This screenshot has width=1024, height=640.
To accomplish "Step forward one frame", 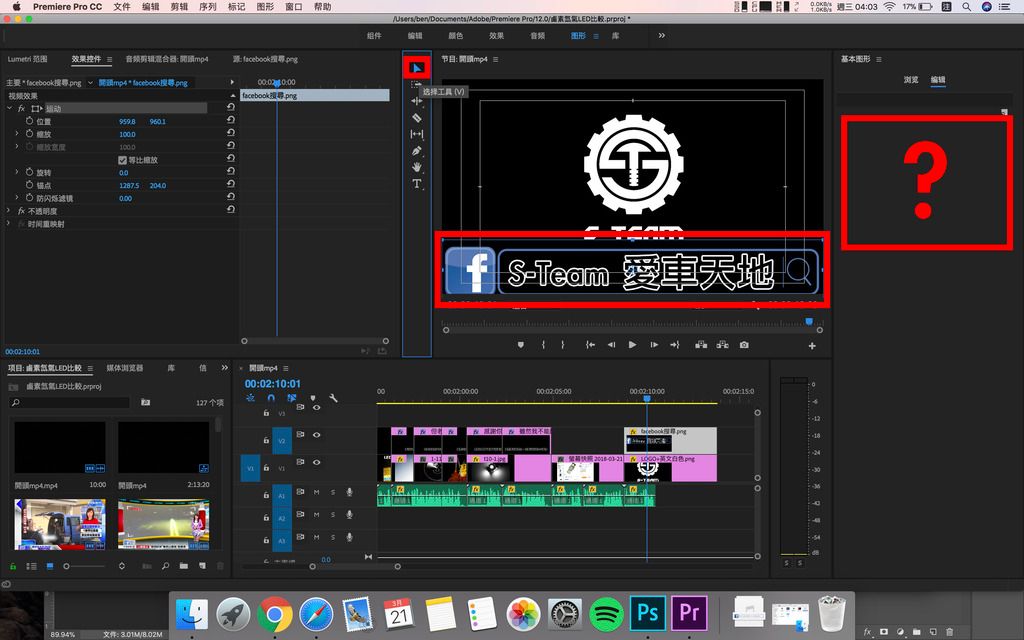I will pyautogui.click(x=654, y=345).
